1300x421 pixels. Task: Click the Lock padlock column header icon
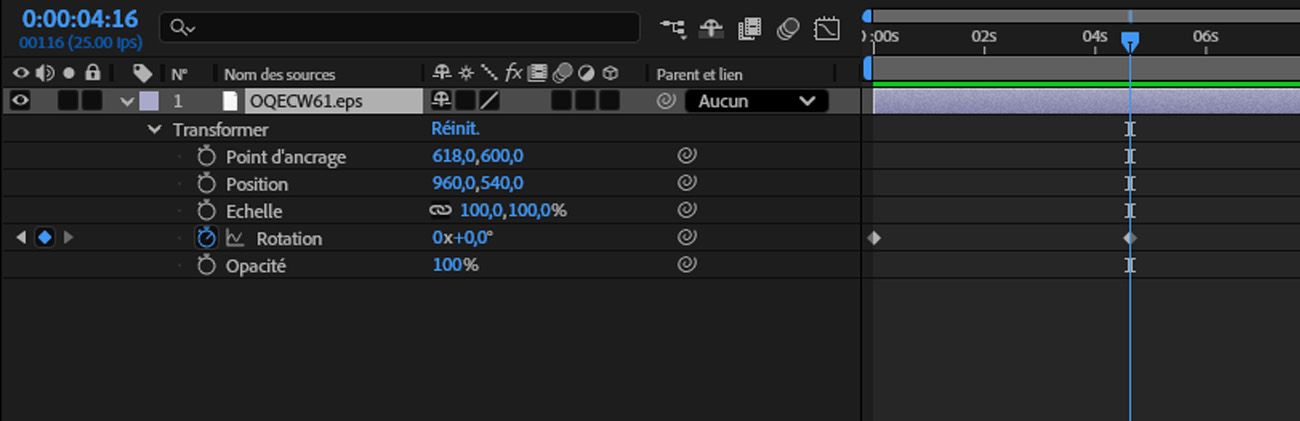[x=93, y=73]
